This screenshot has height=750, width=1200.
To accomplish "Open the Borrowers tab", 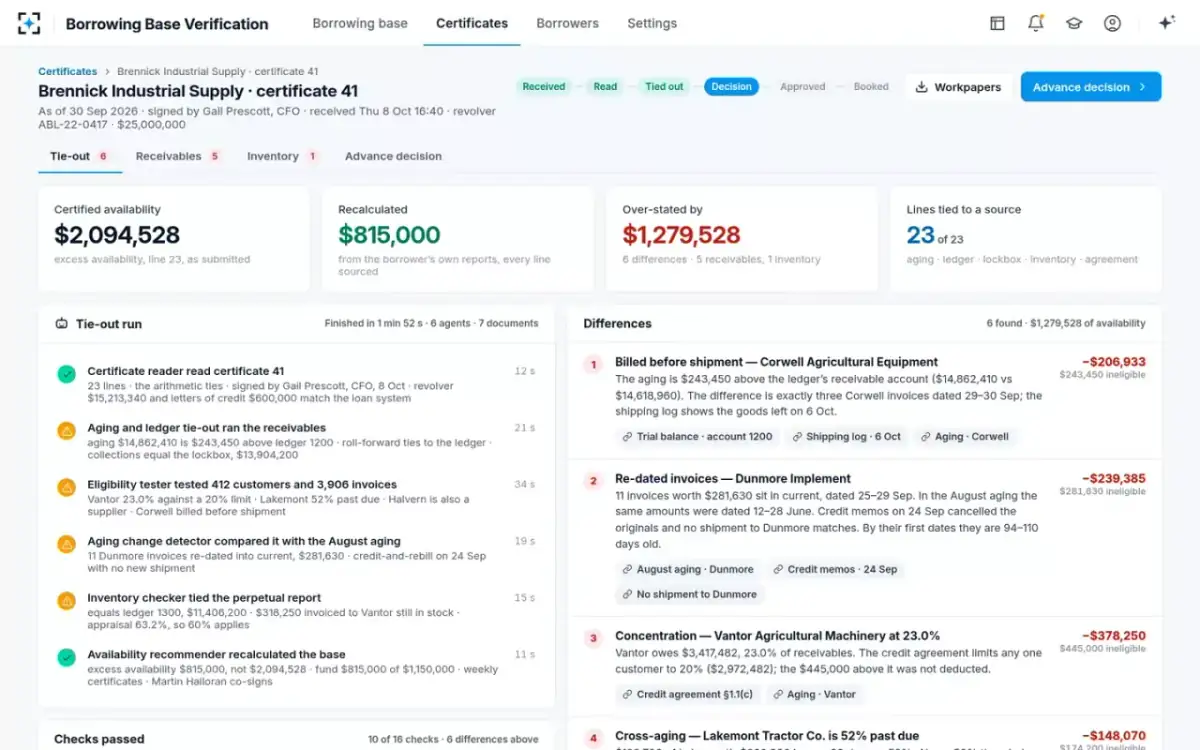I will (567, 23).
